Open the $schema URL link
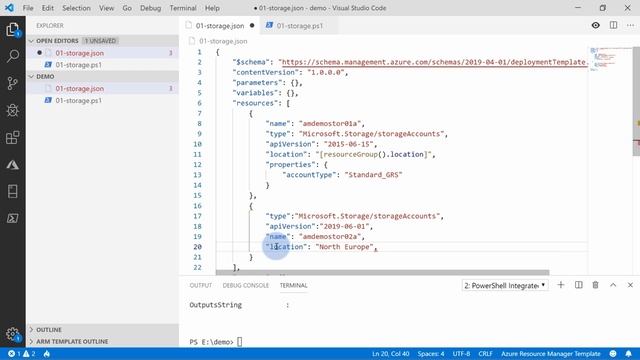The width and height of the screenshot is (640, 360). tap(435, 62)
